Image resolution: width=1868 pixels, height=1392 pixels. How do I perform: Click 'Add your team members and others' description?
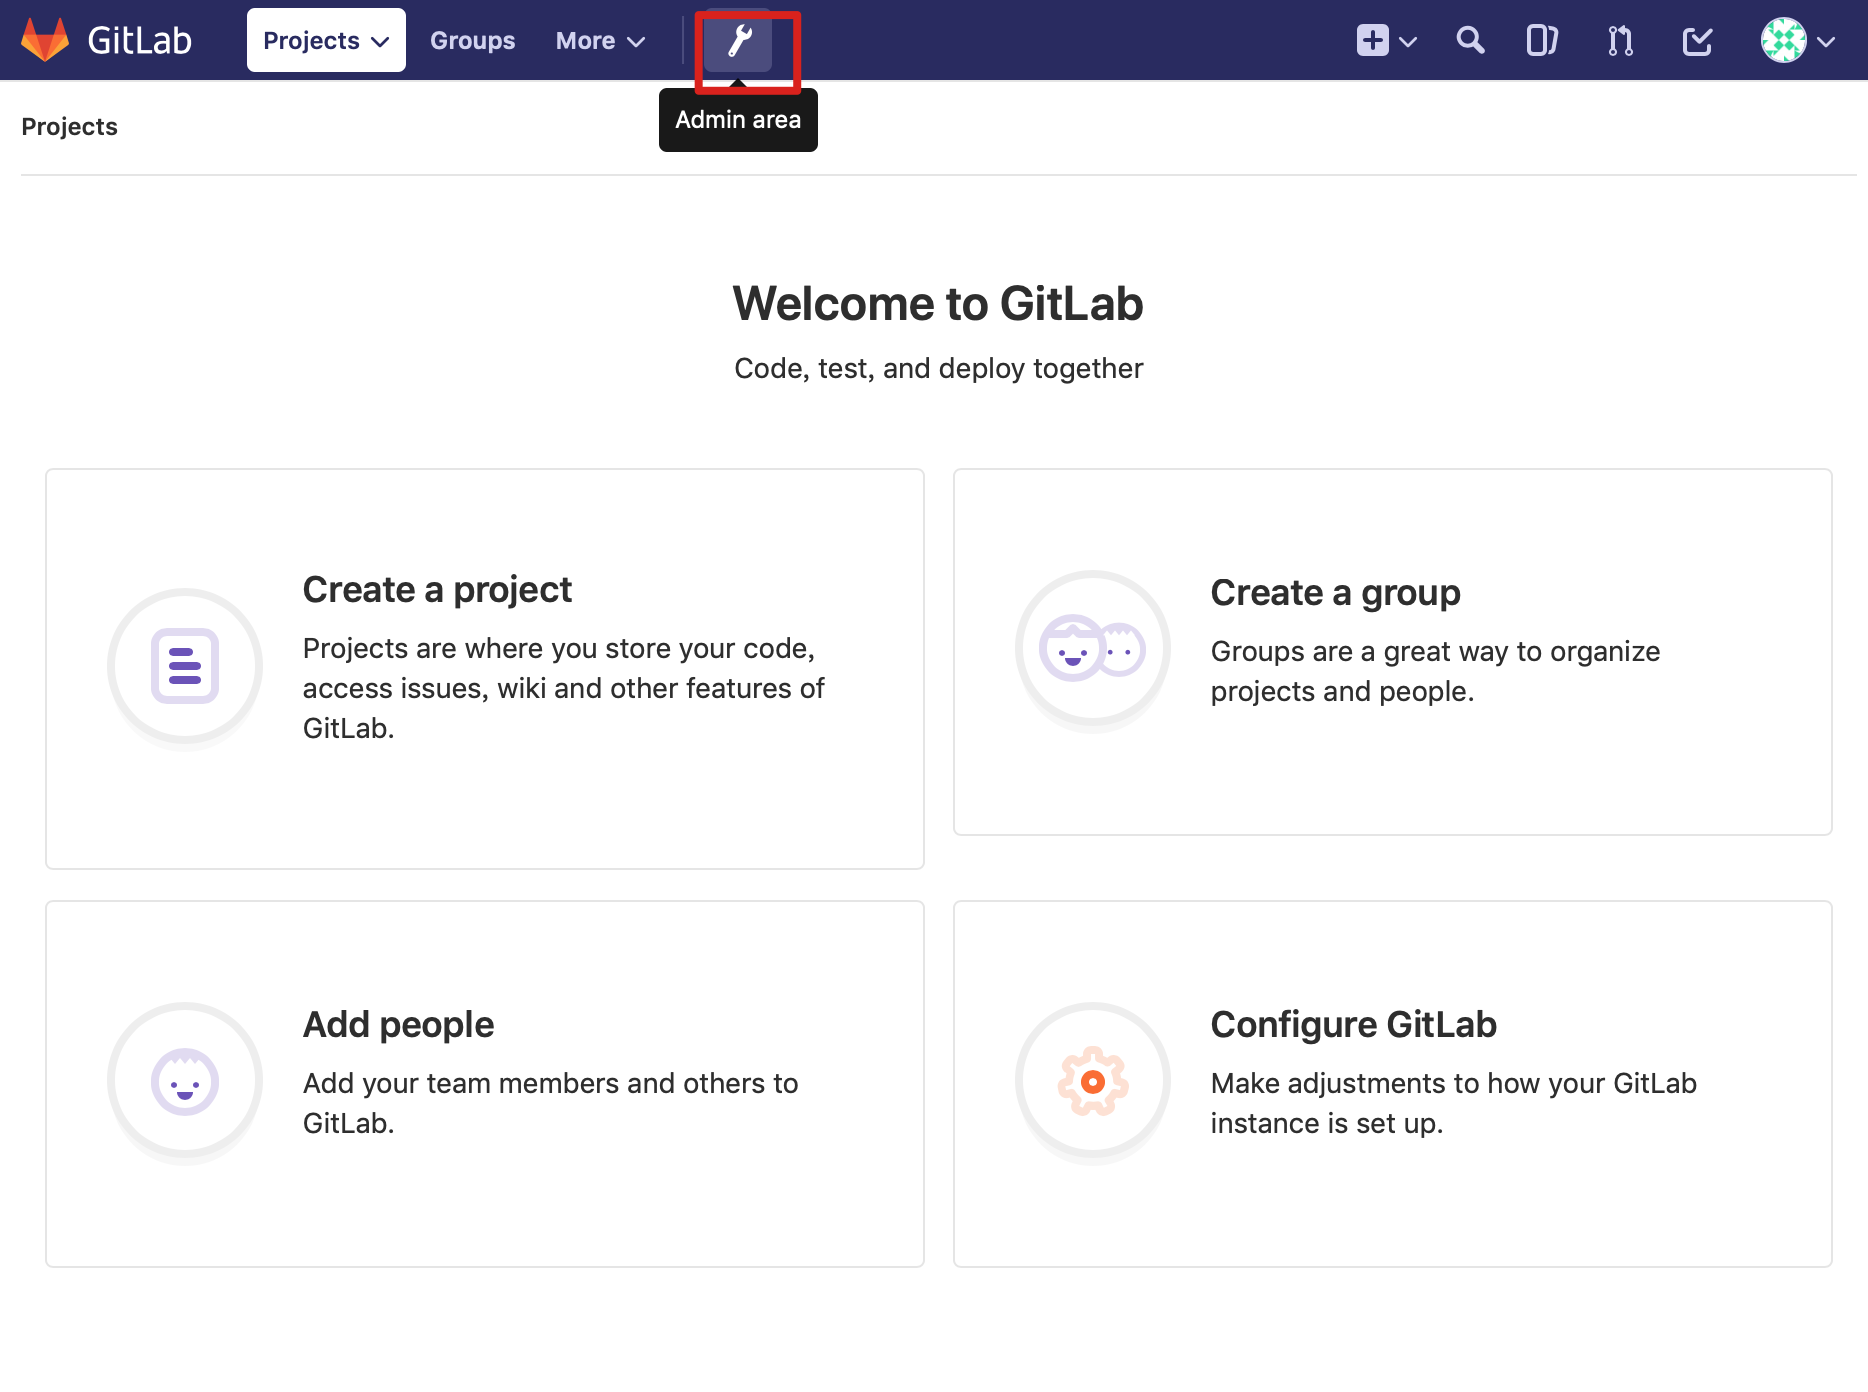point(550,1103)
